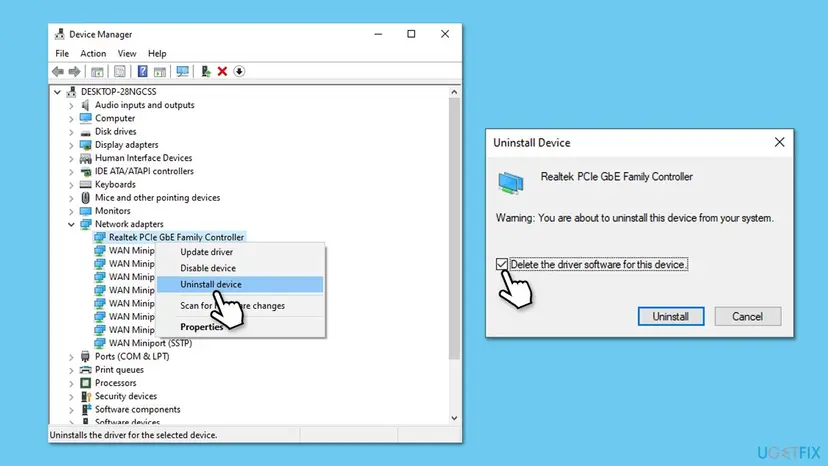Click the update device driver toolbar icon
Image resolution: width=828 pixels, height=466 pixels.
[x=206, y=71]
